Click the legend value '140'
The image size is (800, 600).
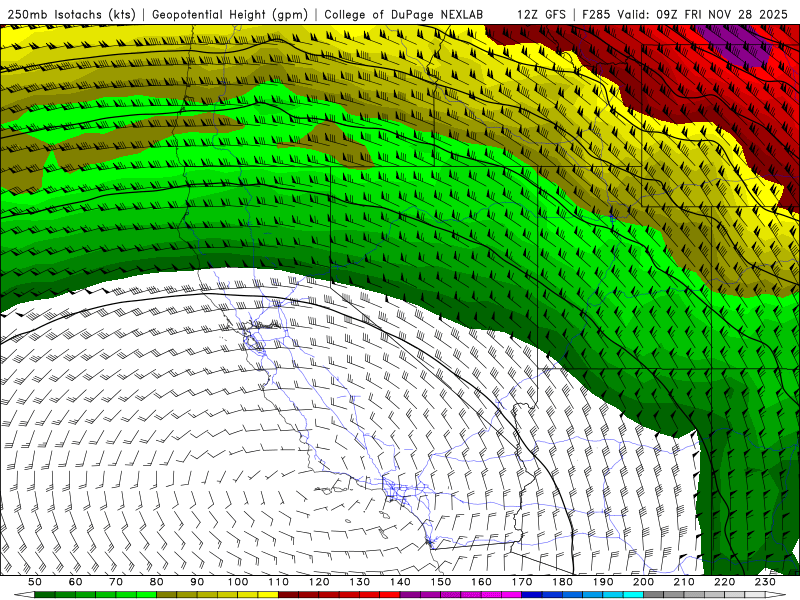400,582
